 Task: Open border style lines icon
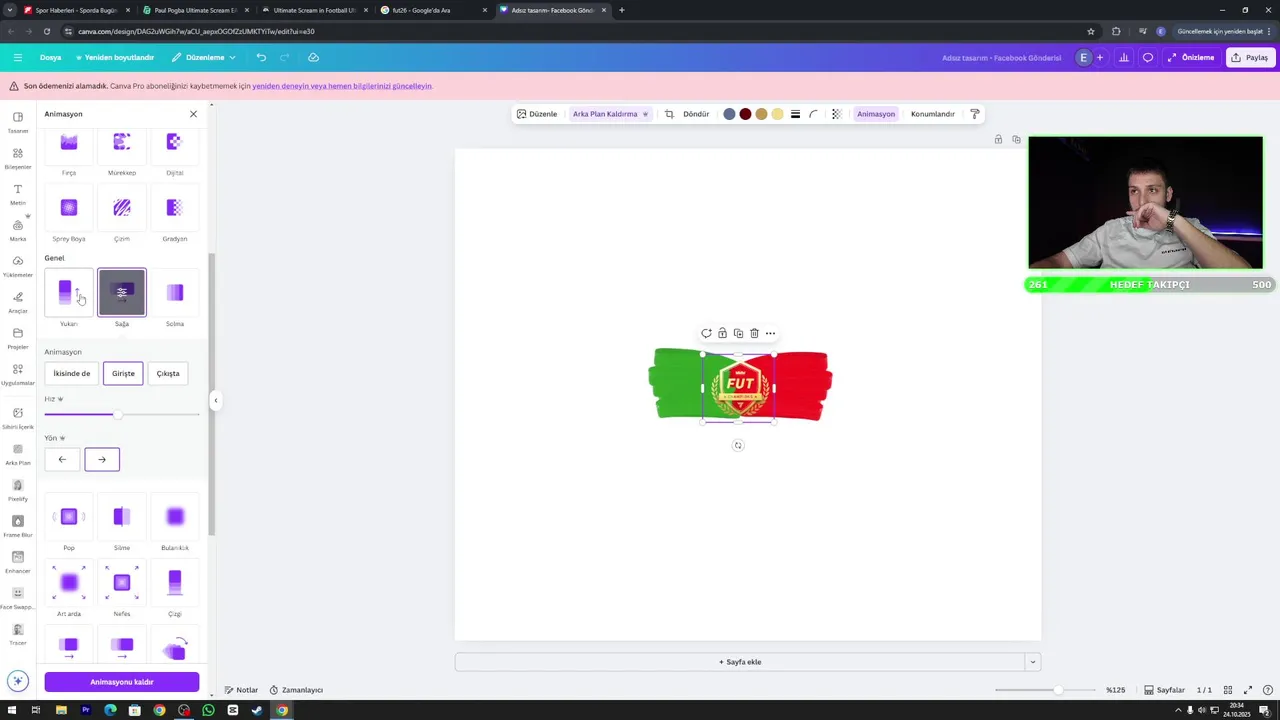click(x=795, y=114)
